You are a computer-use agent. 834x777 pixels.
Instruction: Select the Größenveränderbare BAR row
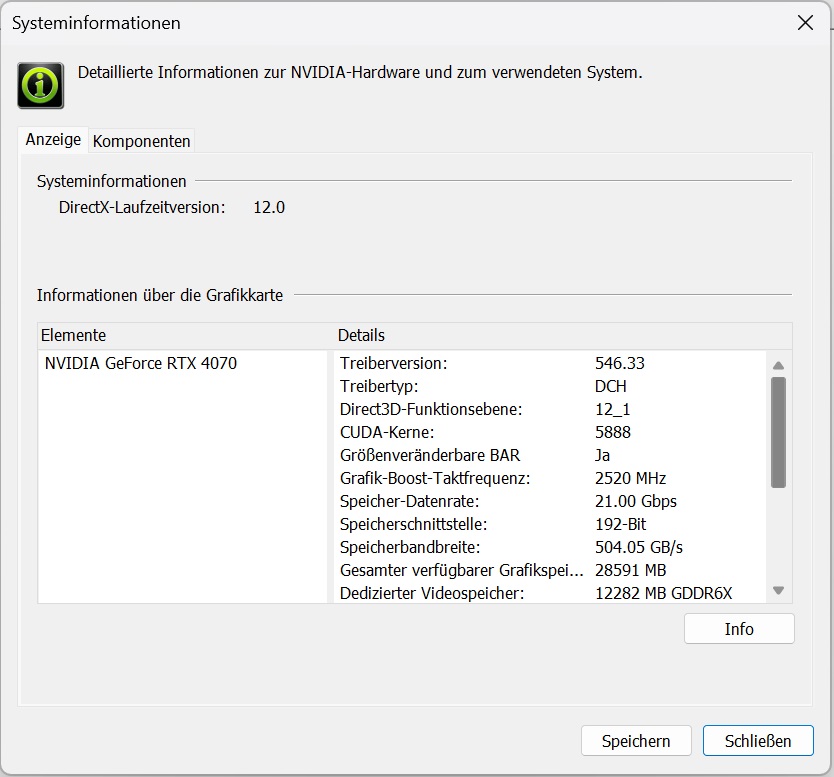click(x=430, y=455)
